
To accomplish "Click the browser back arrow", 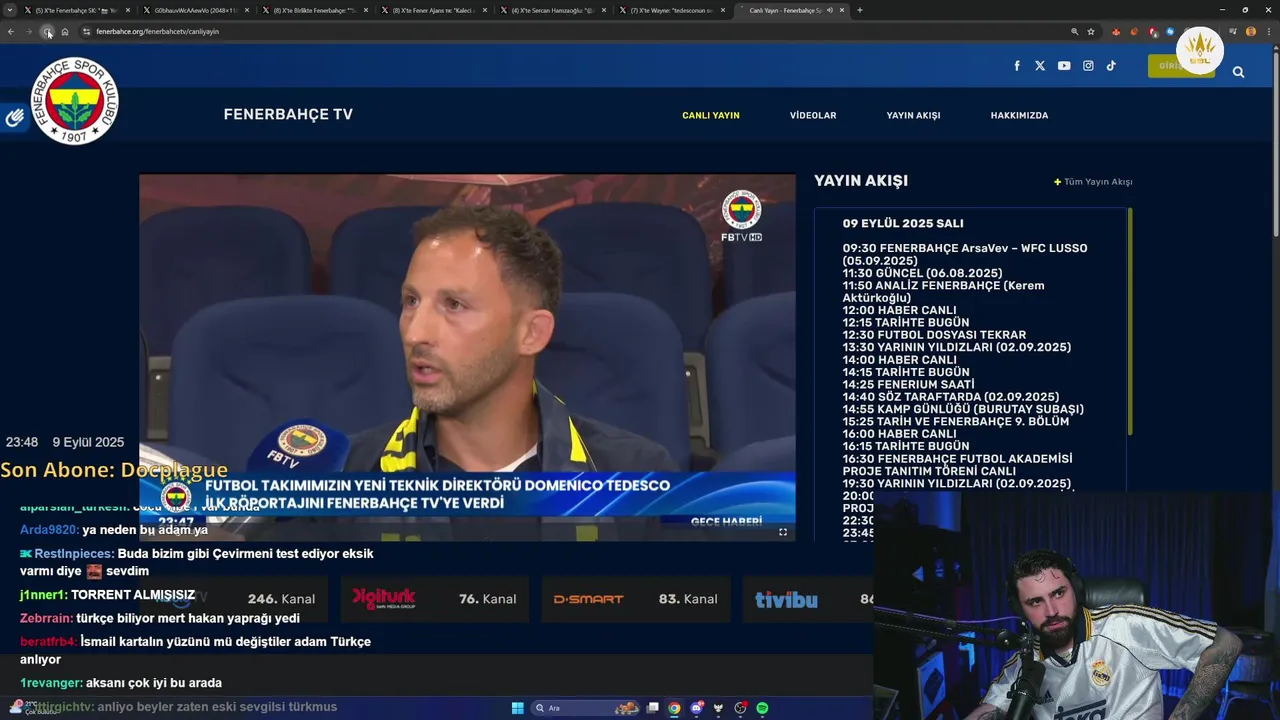I will coord(11,31).
